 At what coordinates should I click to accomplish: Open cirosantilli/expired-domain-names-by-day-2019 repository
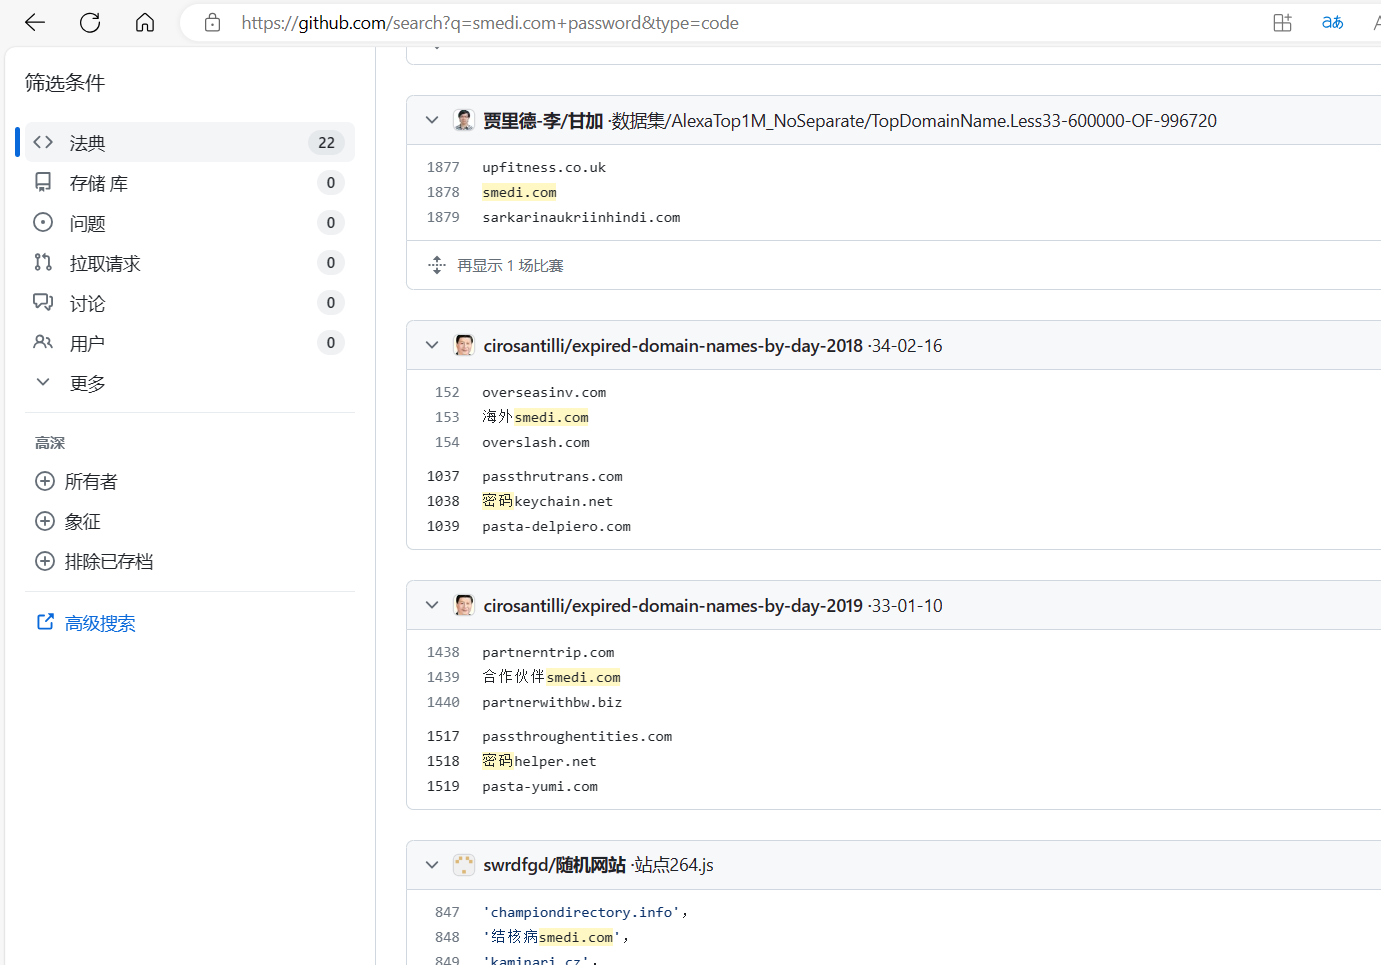coord(673,606)
